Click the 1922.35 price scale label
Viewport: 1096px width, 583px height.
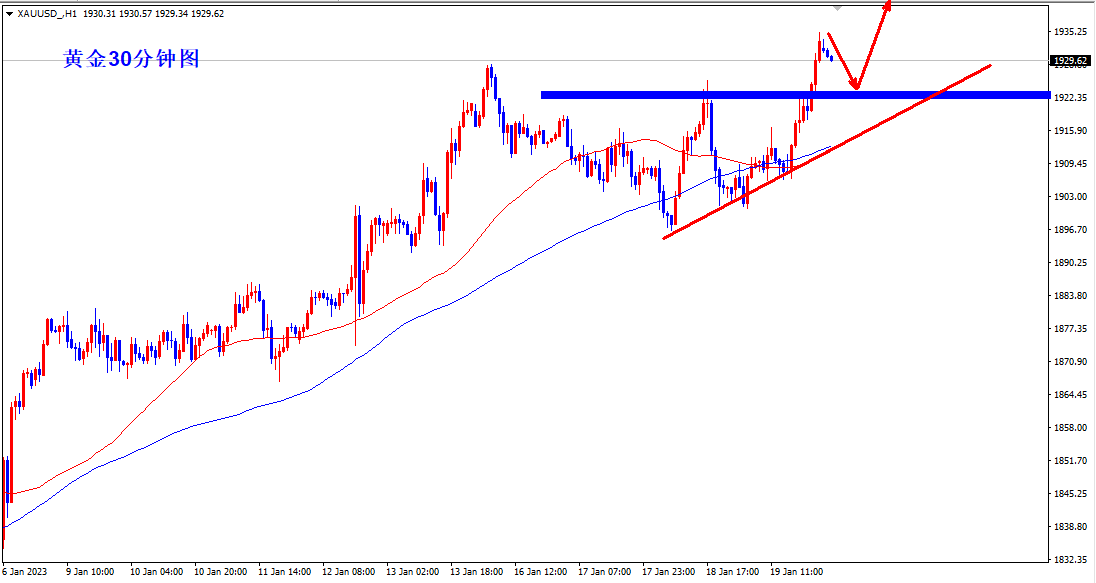[1070, 98]
